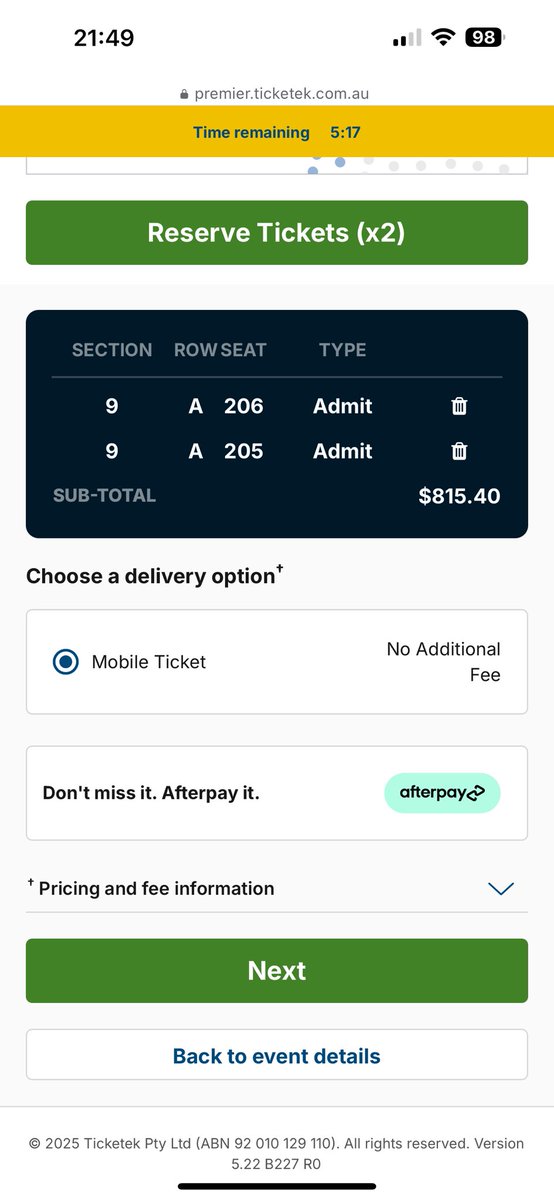Tap the battery indicator showing 98
554x1200 pixels.
pyautogui.click(x=485, y=38)
